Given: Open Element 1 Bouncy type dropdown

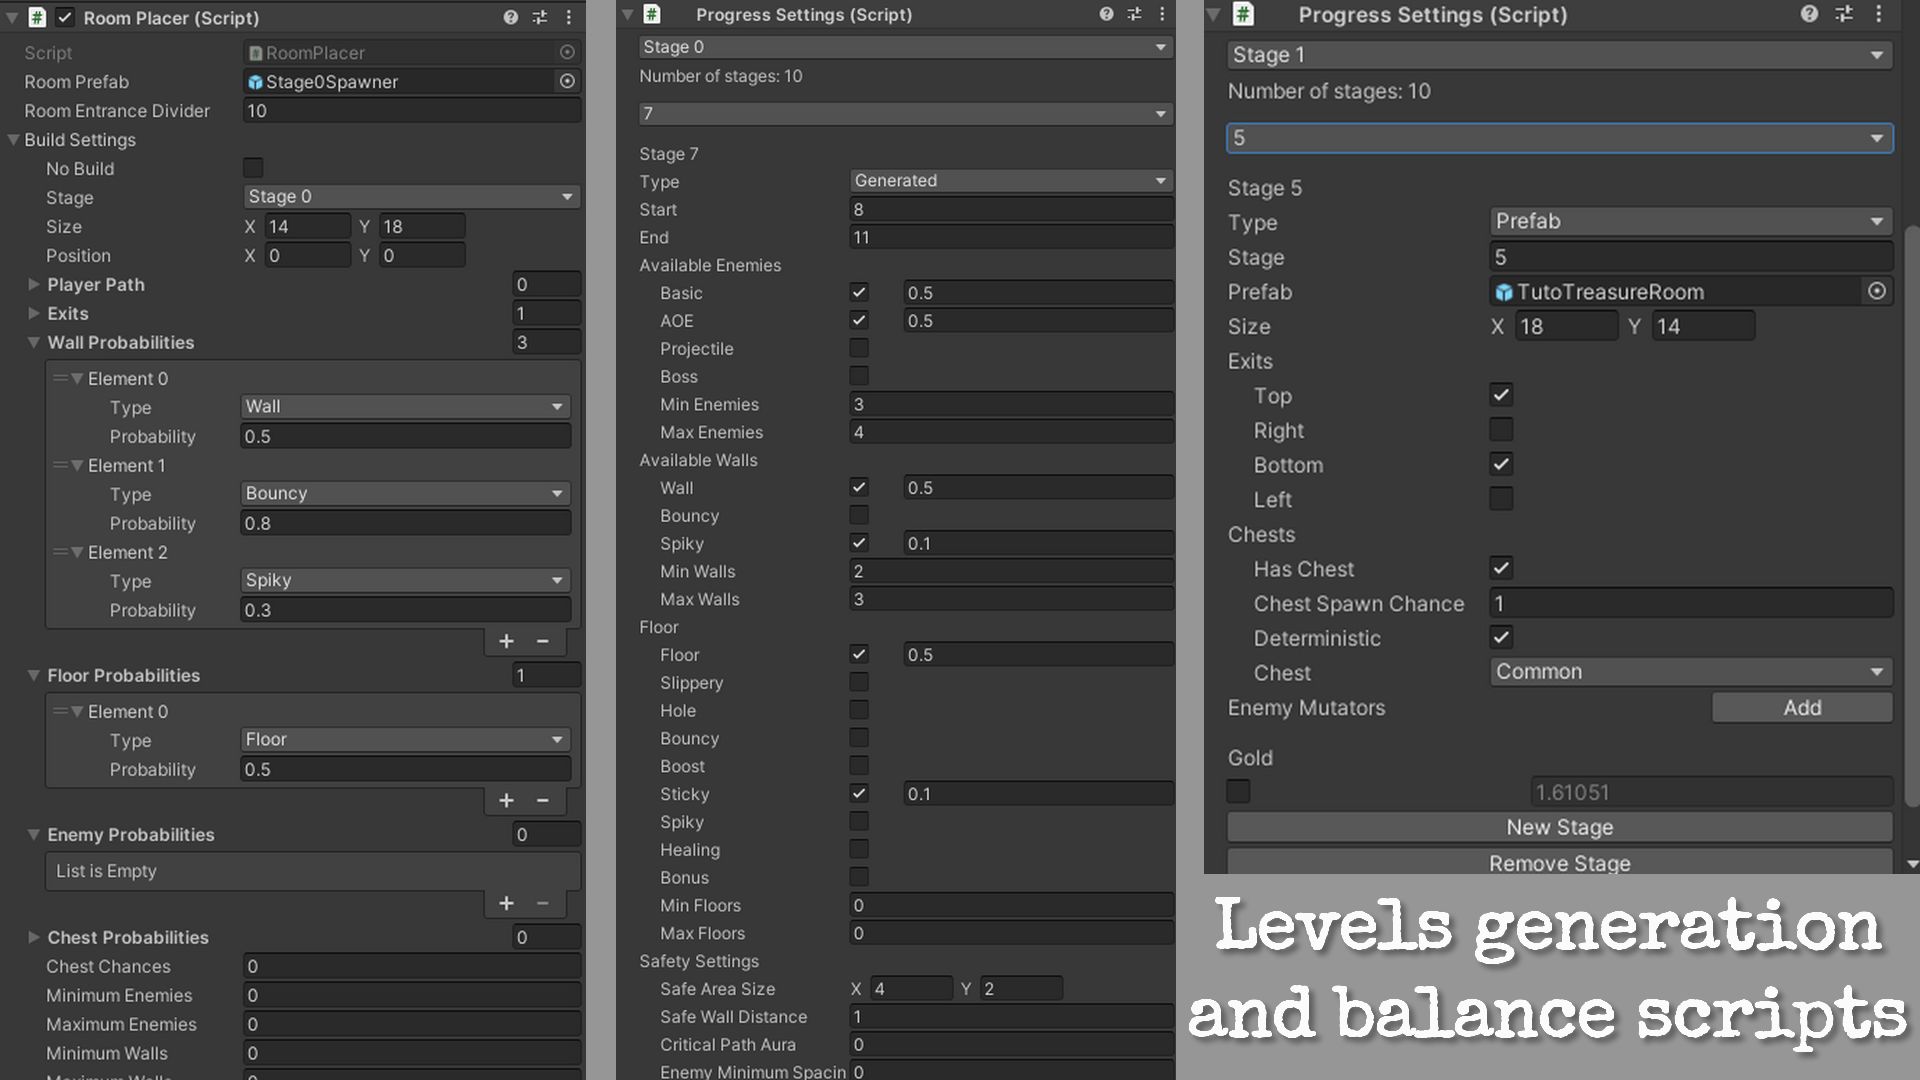Looking at the screenshot, I should pos(405,493).
